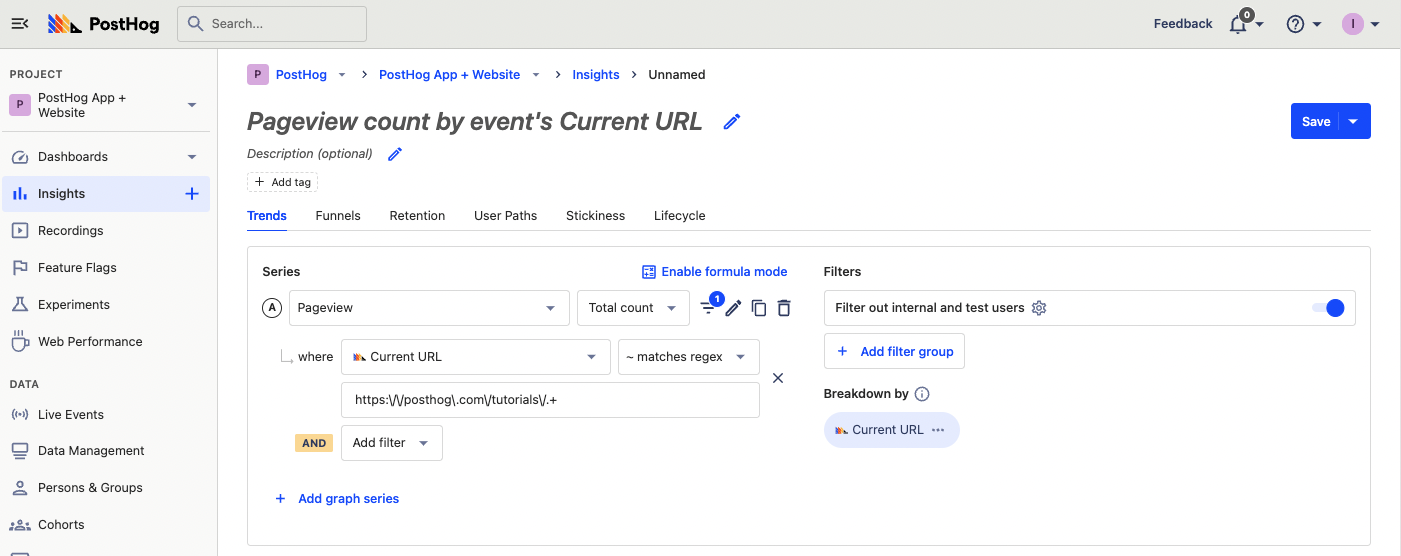Remove the Current URL filter with X

pos(778,378)
